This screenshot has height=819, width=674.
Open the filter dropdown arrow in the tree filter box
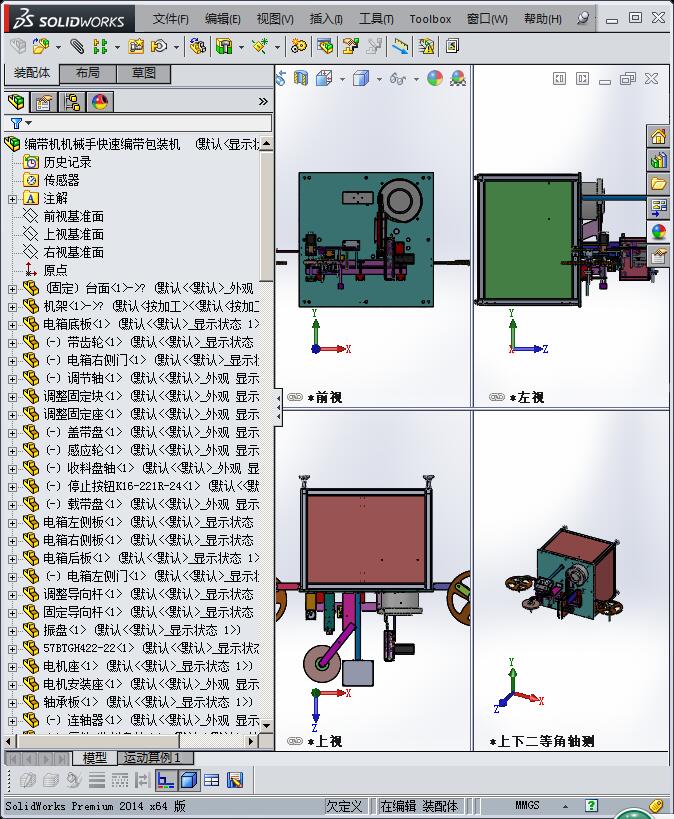click(x=29, y=123)
